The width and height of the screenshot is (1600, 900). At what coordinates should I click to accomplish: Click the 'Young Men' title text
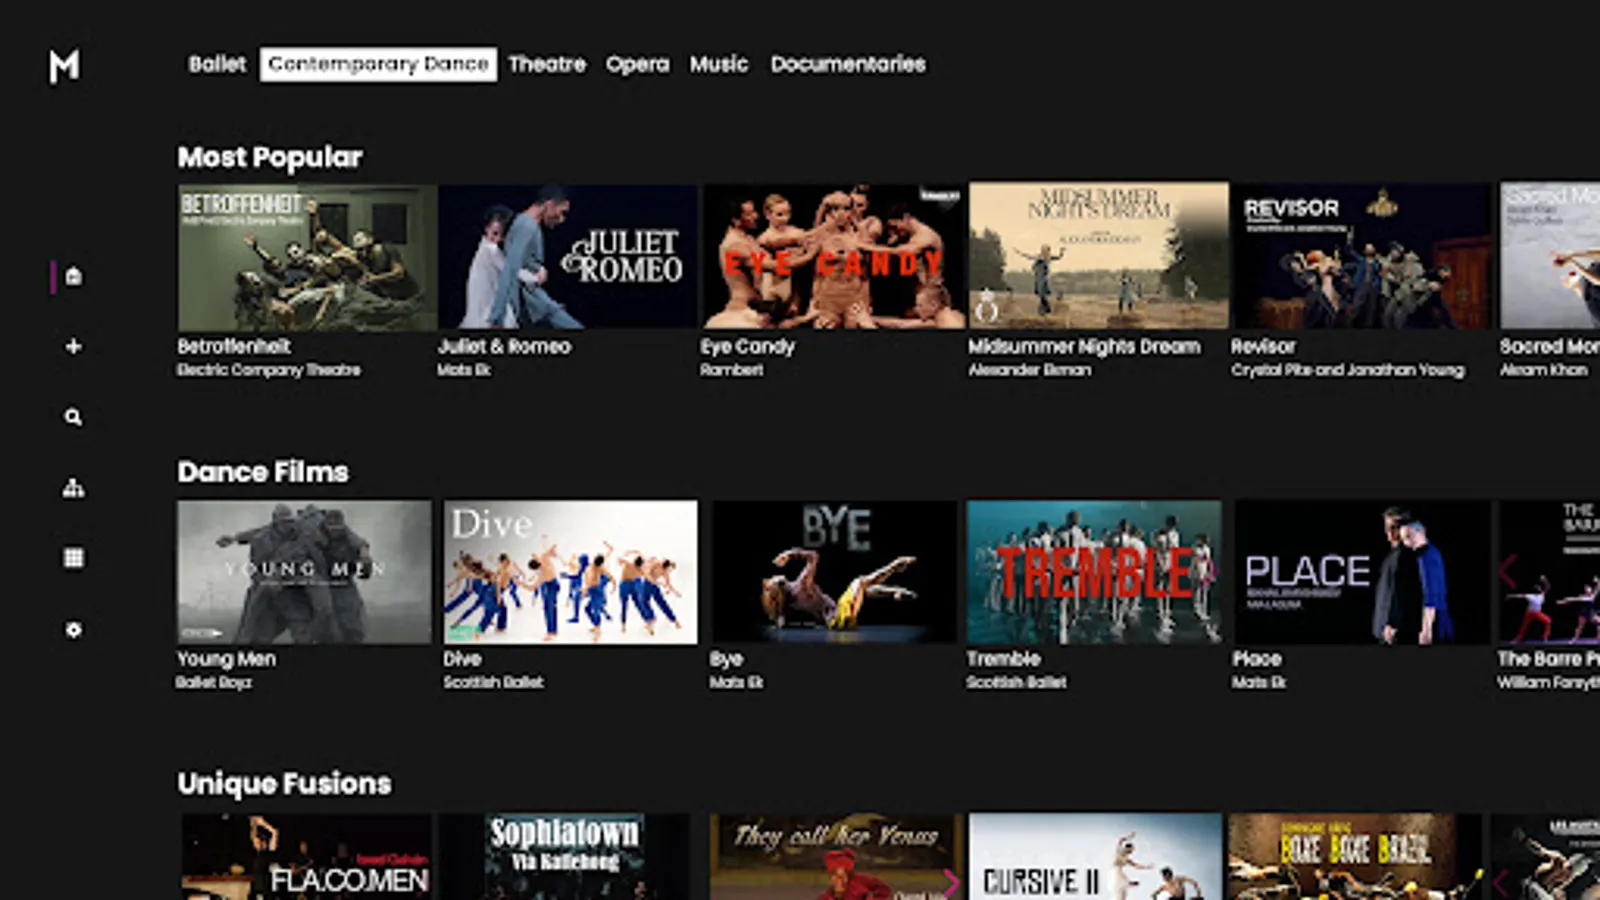[x=226, y=659]
